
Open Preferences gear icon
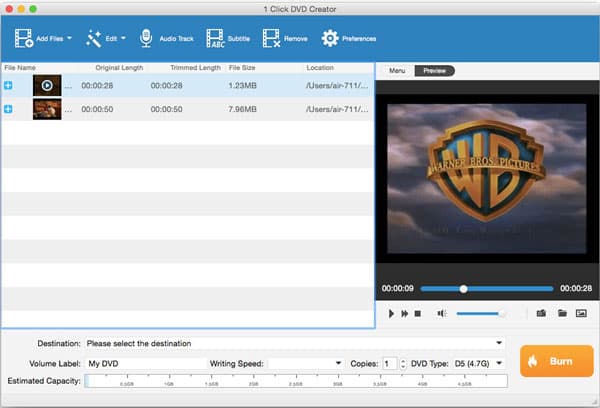330,38
